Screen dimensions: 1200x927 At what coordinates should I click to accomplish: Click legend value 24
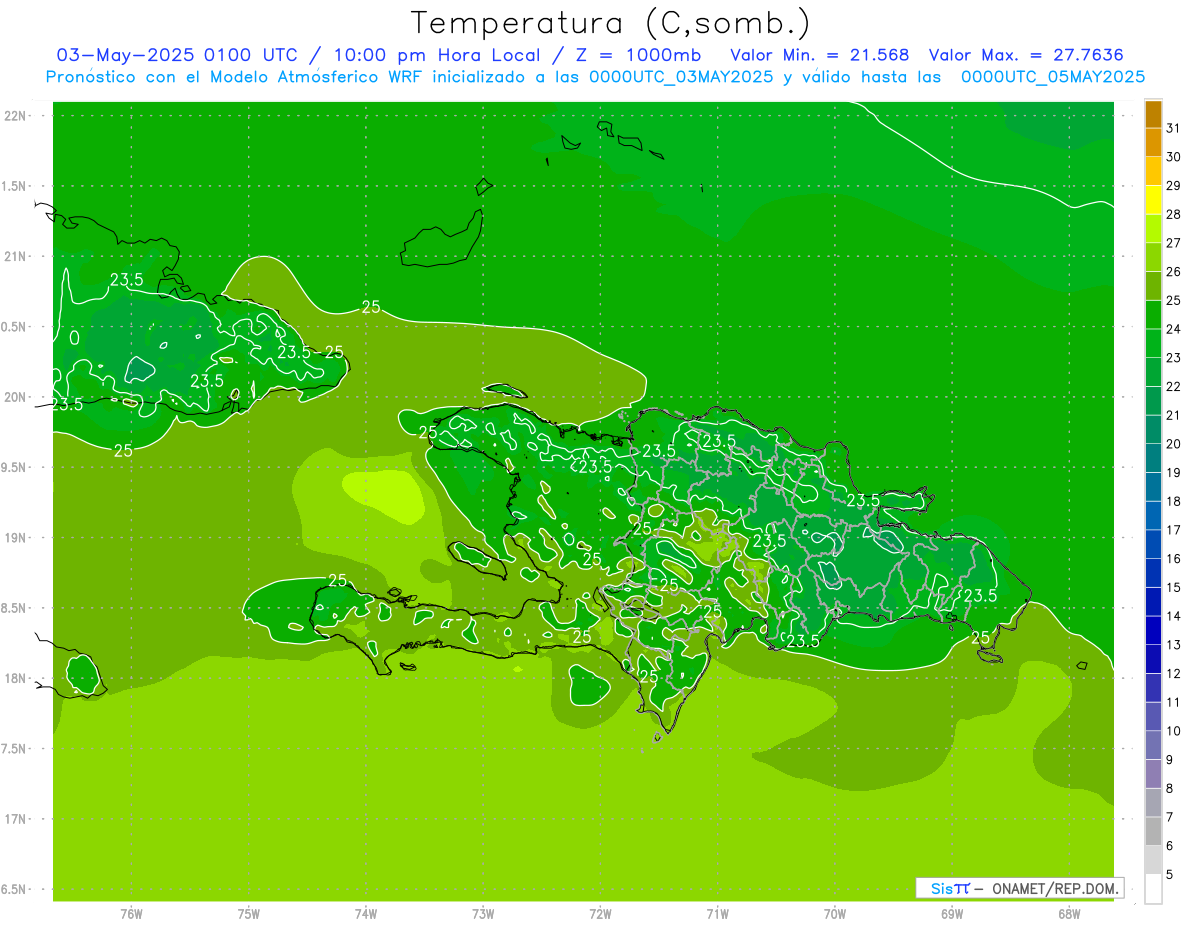coord(1174,328)
